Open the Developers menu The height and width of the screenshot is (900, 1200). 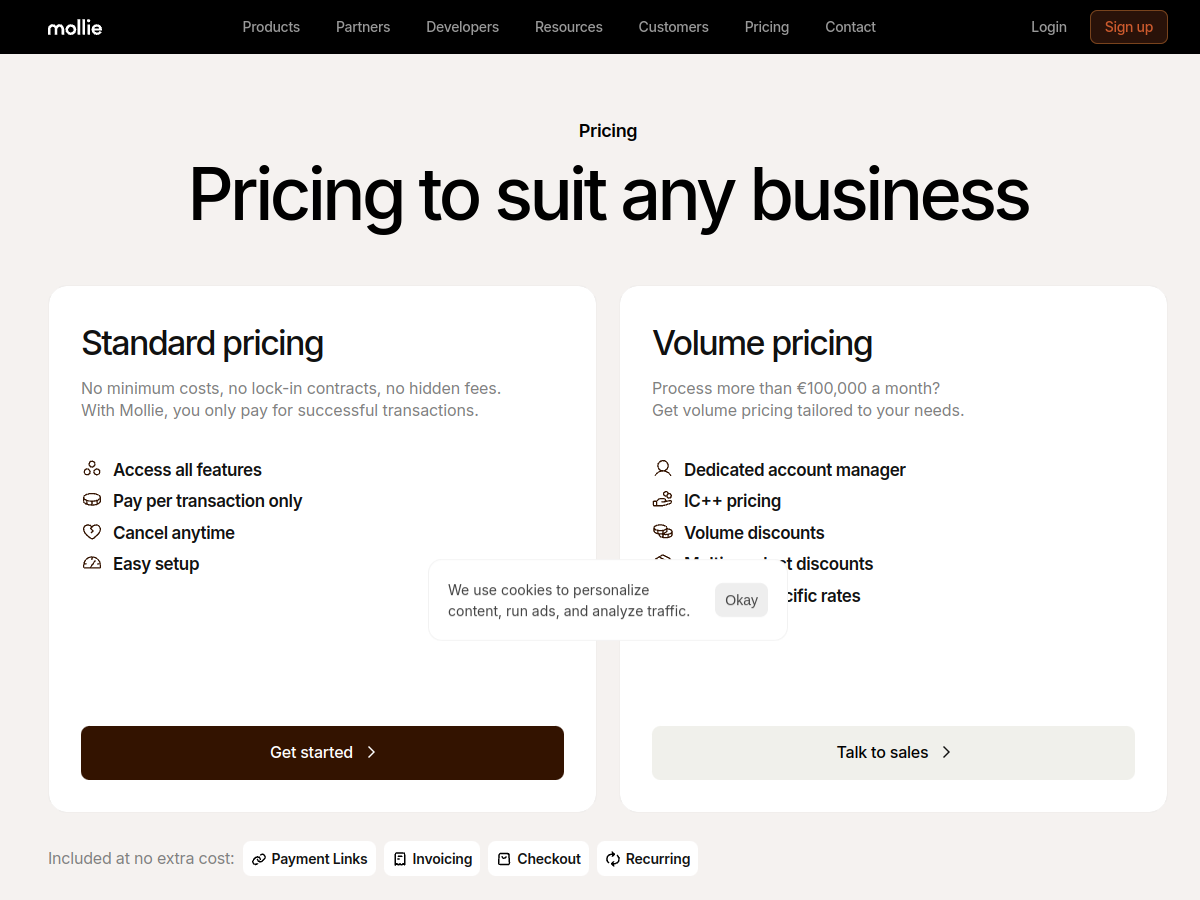[x=462, y=27]
